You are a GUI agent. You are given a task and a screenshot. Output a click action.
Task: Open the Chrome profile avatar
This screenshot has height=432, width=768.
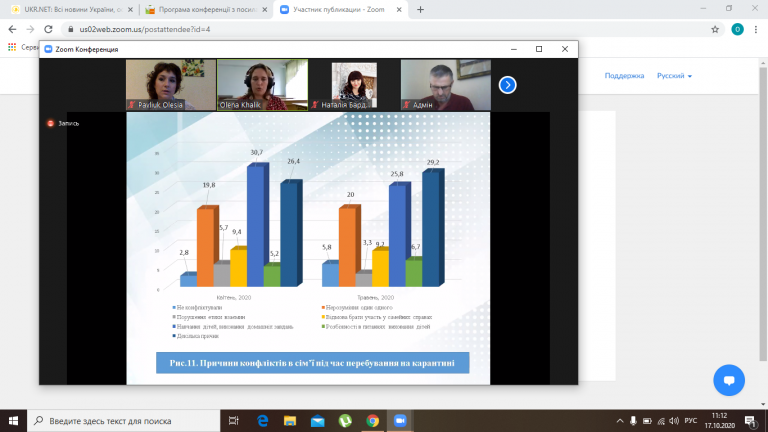click(x=737, y=29)
